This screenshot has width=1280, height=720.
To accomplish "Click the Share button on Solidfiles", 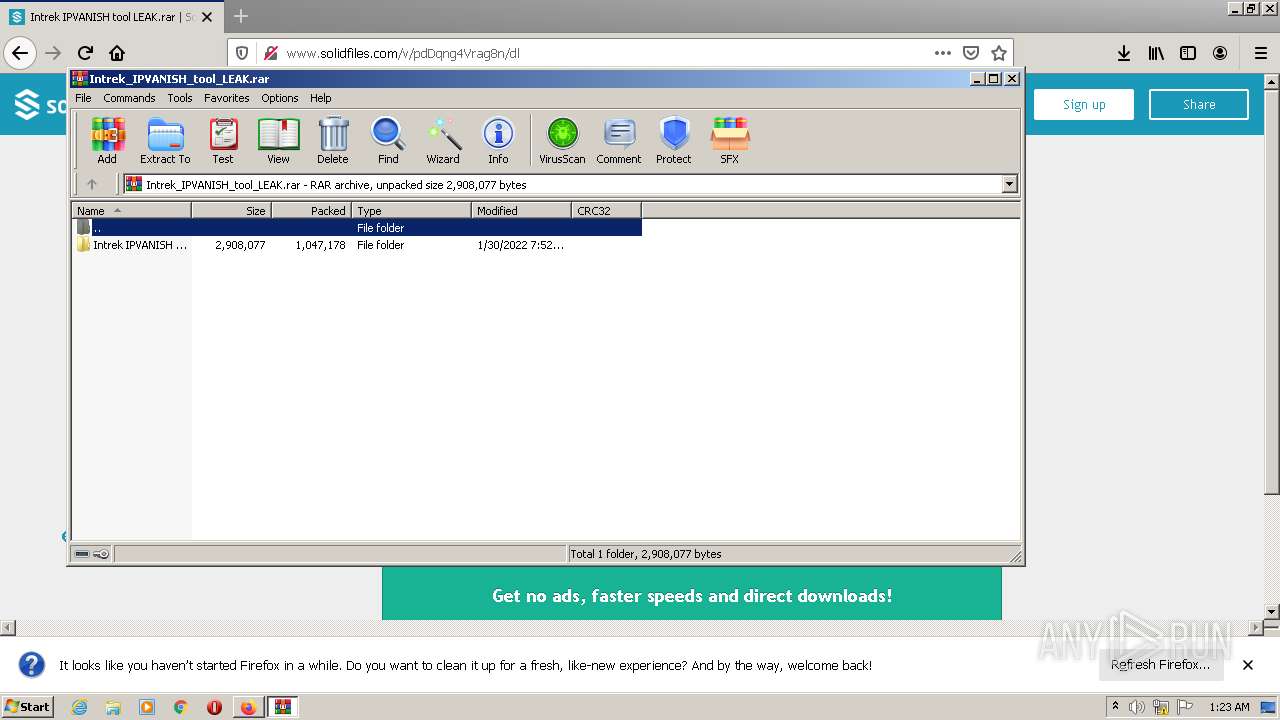I will [1199, 105].
